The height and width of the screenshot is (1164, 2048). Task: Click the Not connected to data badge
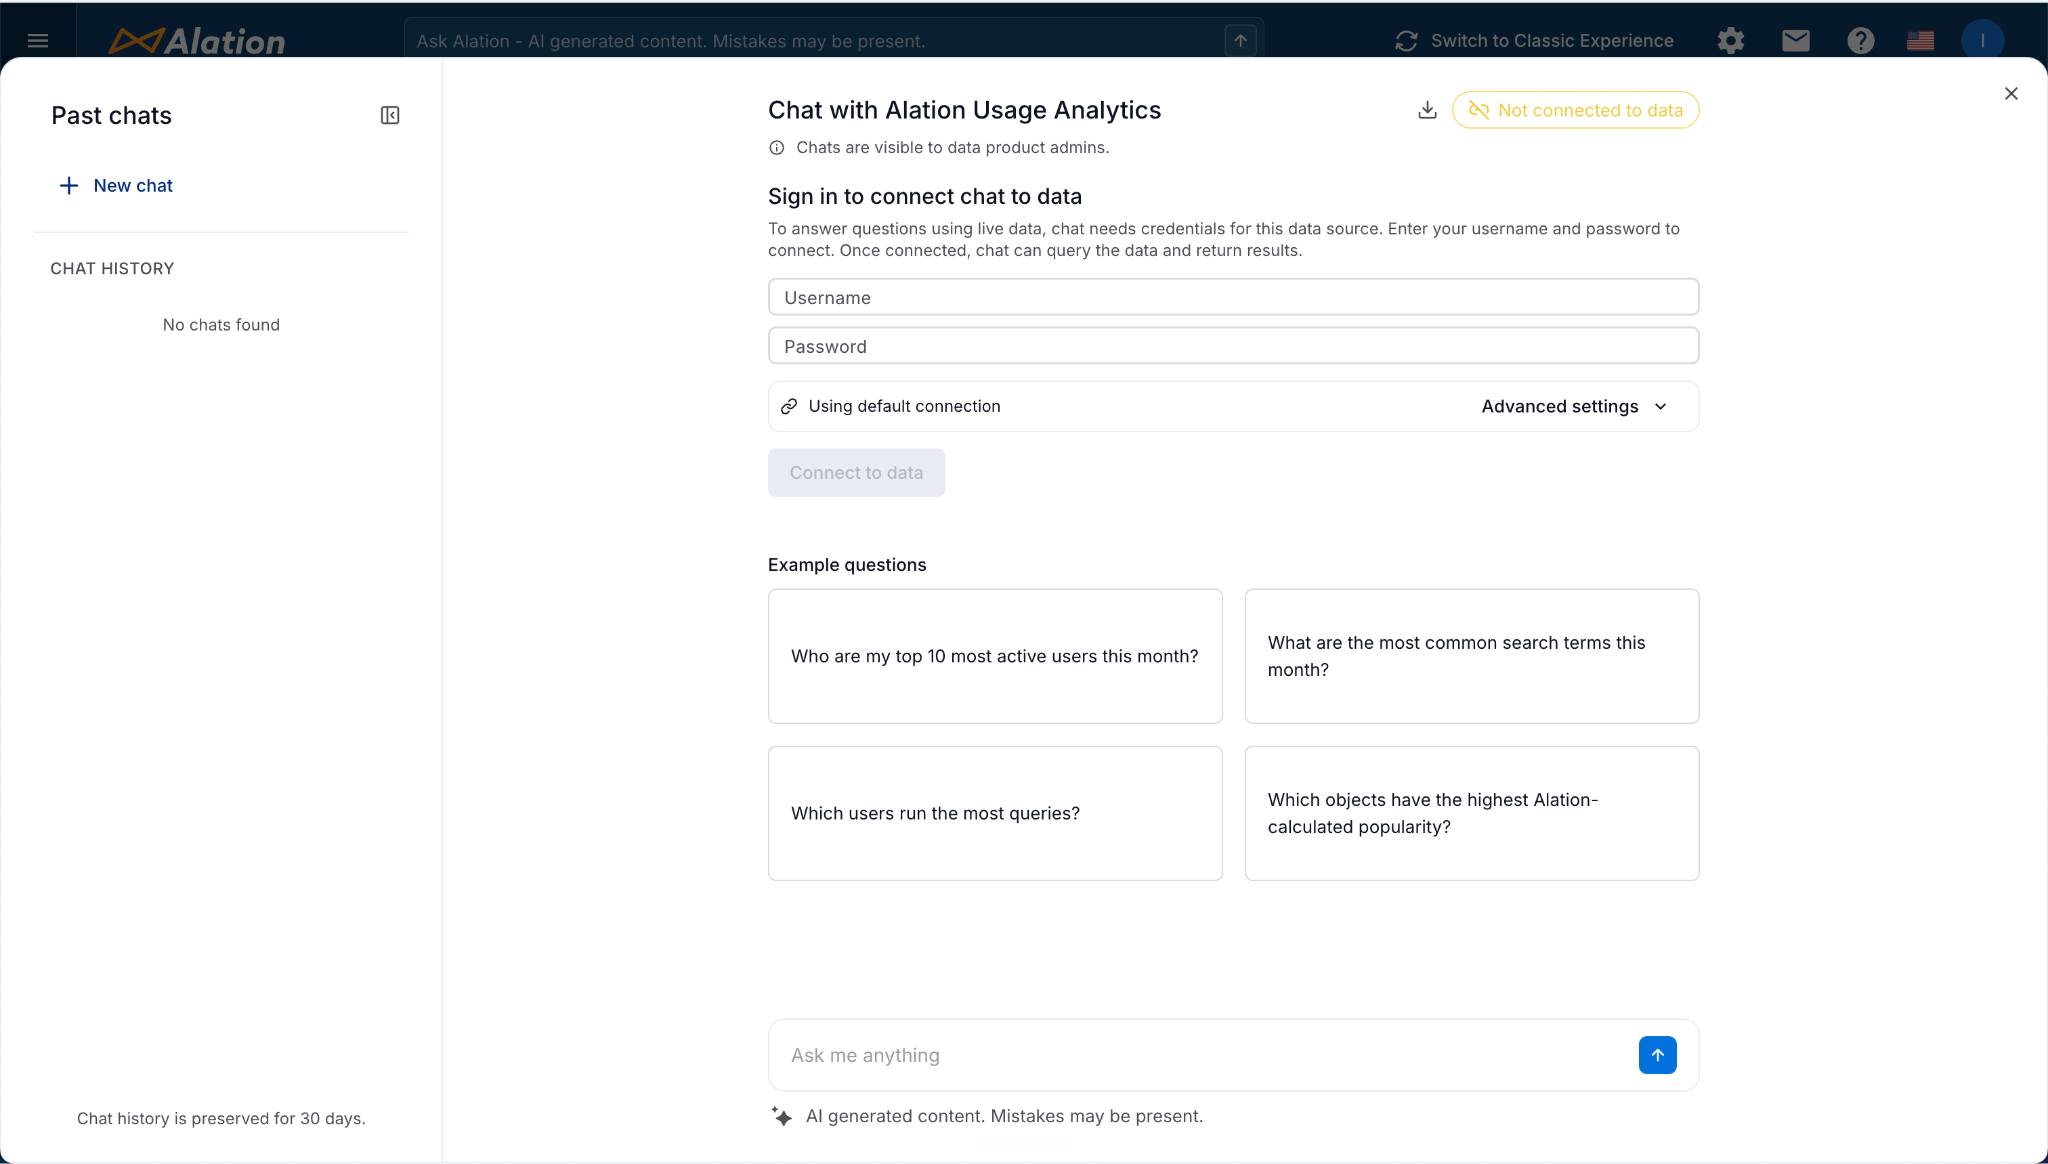tap(1575, 110)
